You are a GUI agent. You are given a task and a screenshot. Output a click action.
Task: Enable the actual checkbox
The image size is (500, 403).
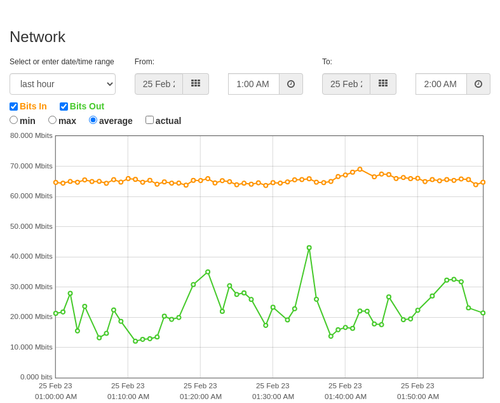coord(150,120)
